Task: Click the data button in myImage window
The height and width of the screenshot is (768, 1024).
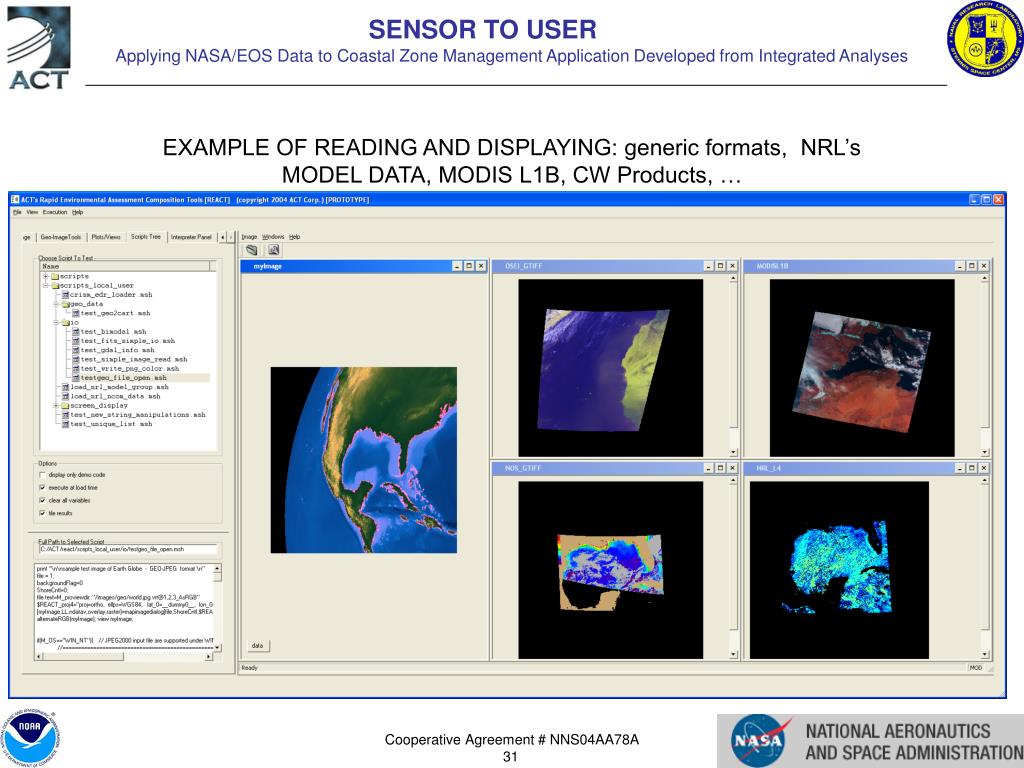Action: (257, 646)
